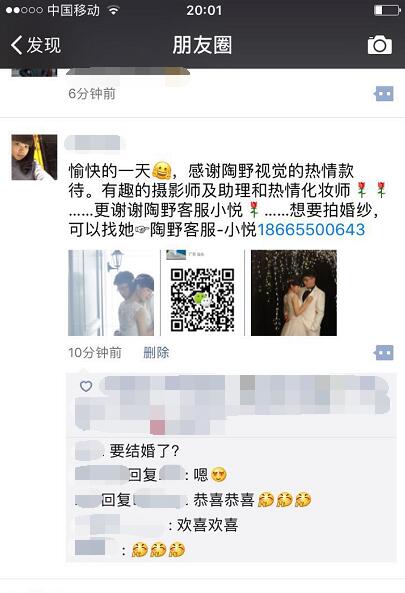Tap the camera icon to post a moment
Screen dimensions: 405x593
coord(380,45)
